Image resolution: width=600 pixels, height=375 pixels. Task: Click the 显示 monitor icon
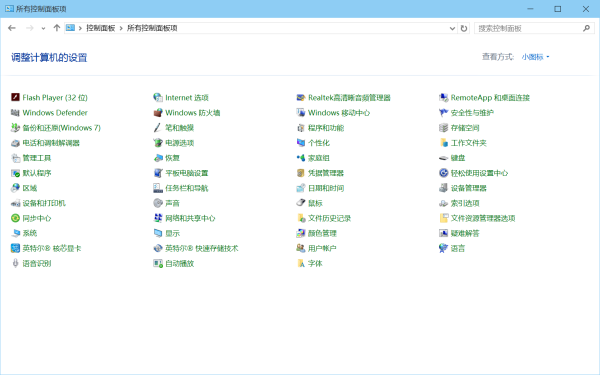[x=158, y=233]
